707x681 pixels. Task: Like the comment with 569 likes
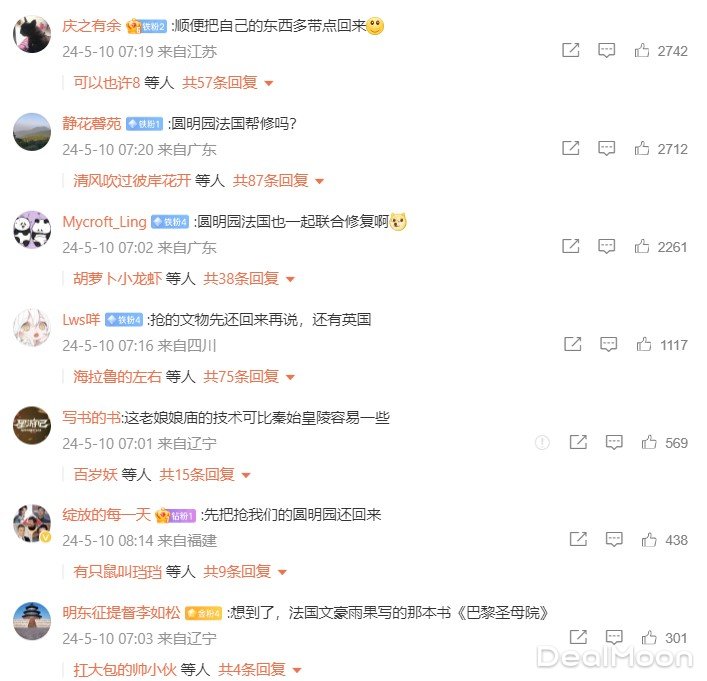click(x=649, y=442)
